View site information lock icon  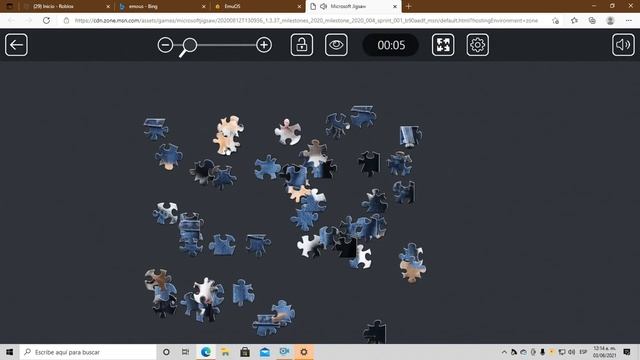tap(67, 20)
